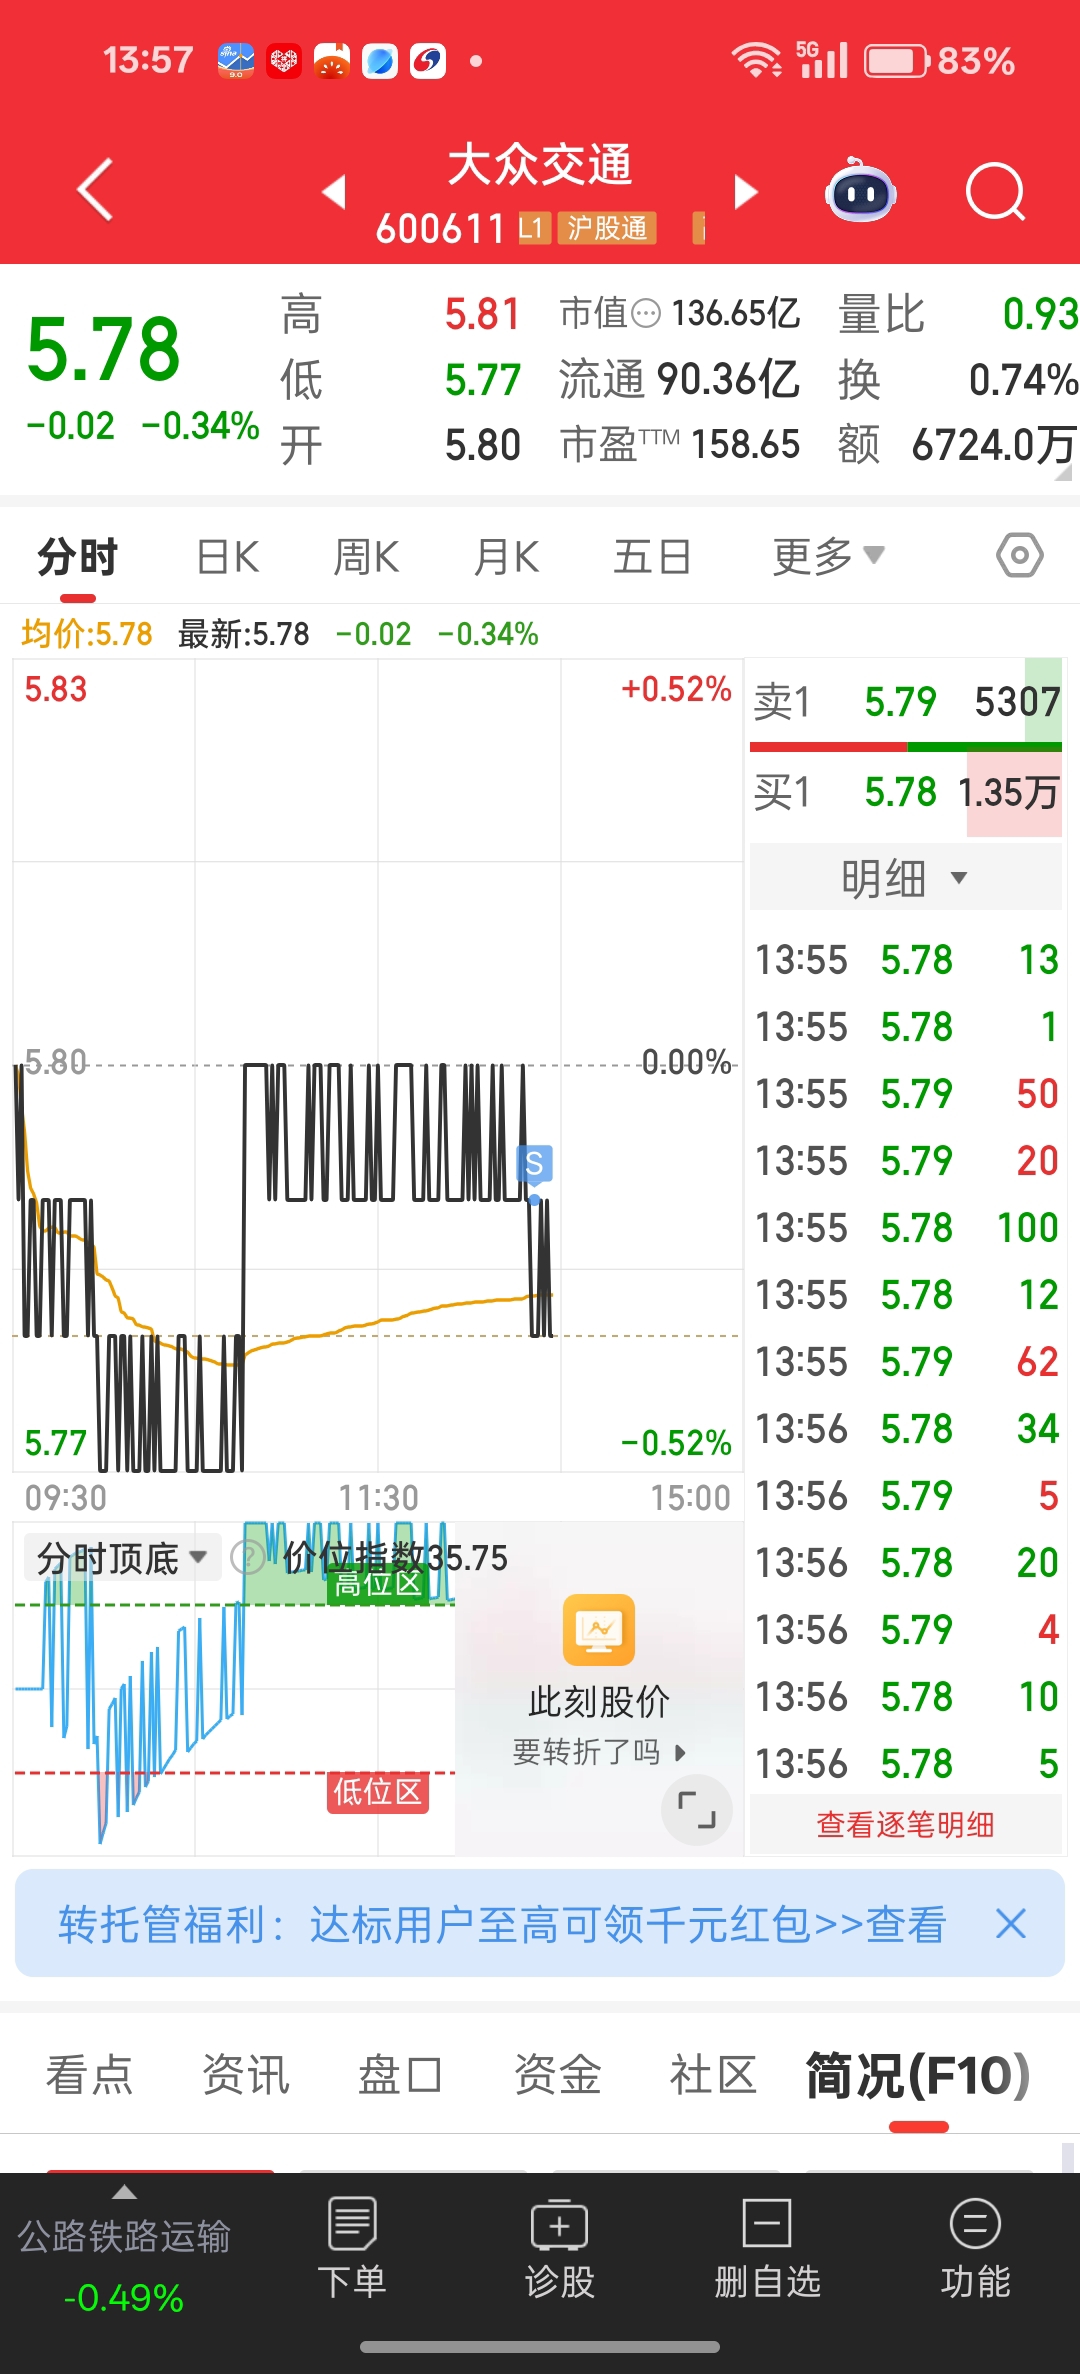The image size is (1080, 2374).
Task: Tap the 13:55 trade with volume 50
Action: (906, 1094)
